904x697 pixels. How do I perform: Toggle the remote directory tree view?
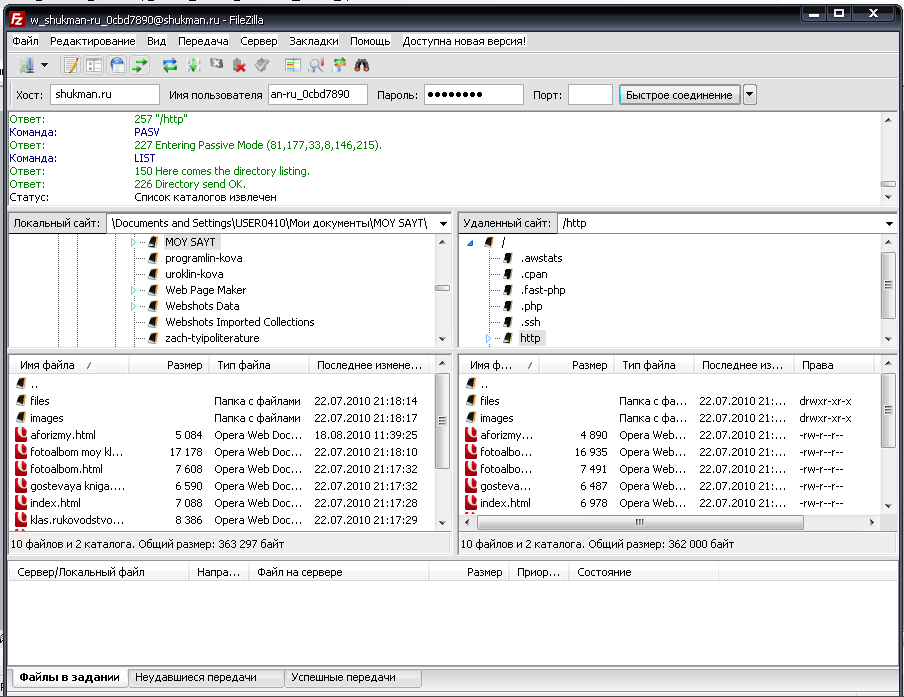[x=117, y=65]
